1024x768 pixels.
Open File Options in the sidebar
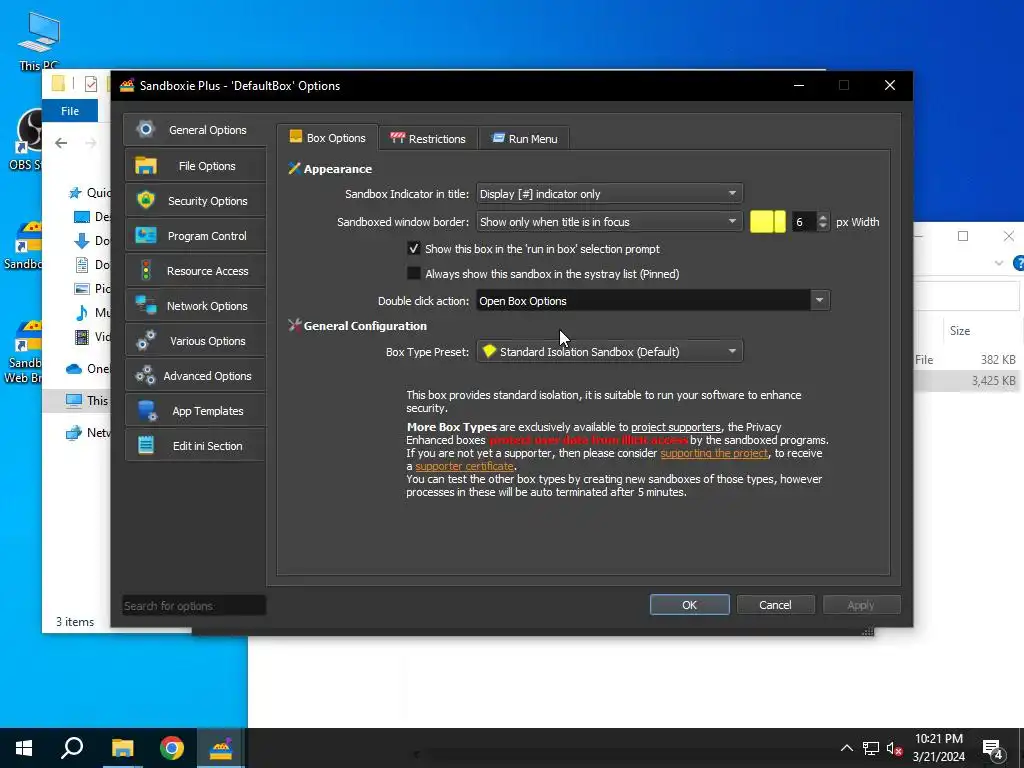[x=195, y=166]
